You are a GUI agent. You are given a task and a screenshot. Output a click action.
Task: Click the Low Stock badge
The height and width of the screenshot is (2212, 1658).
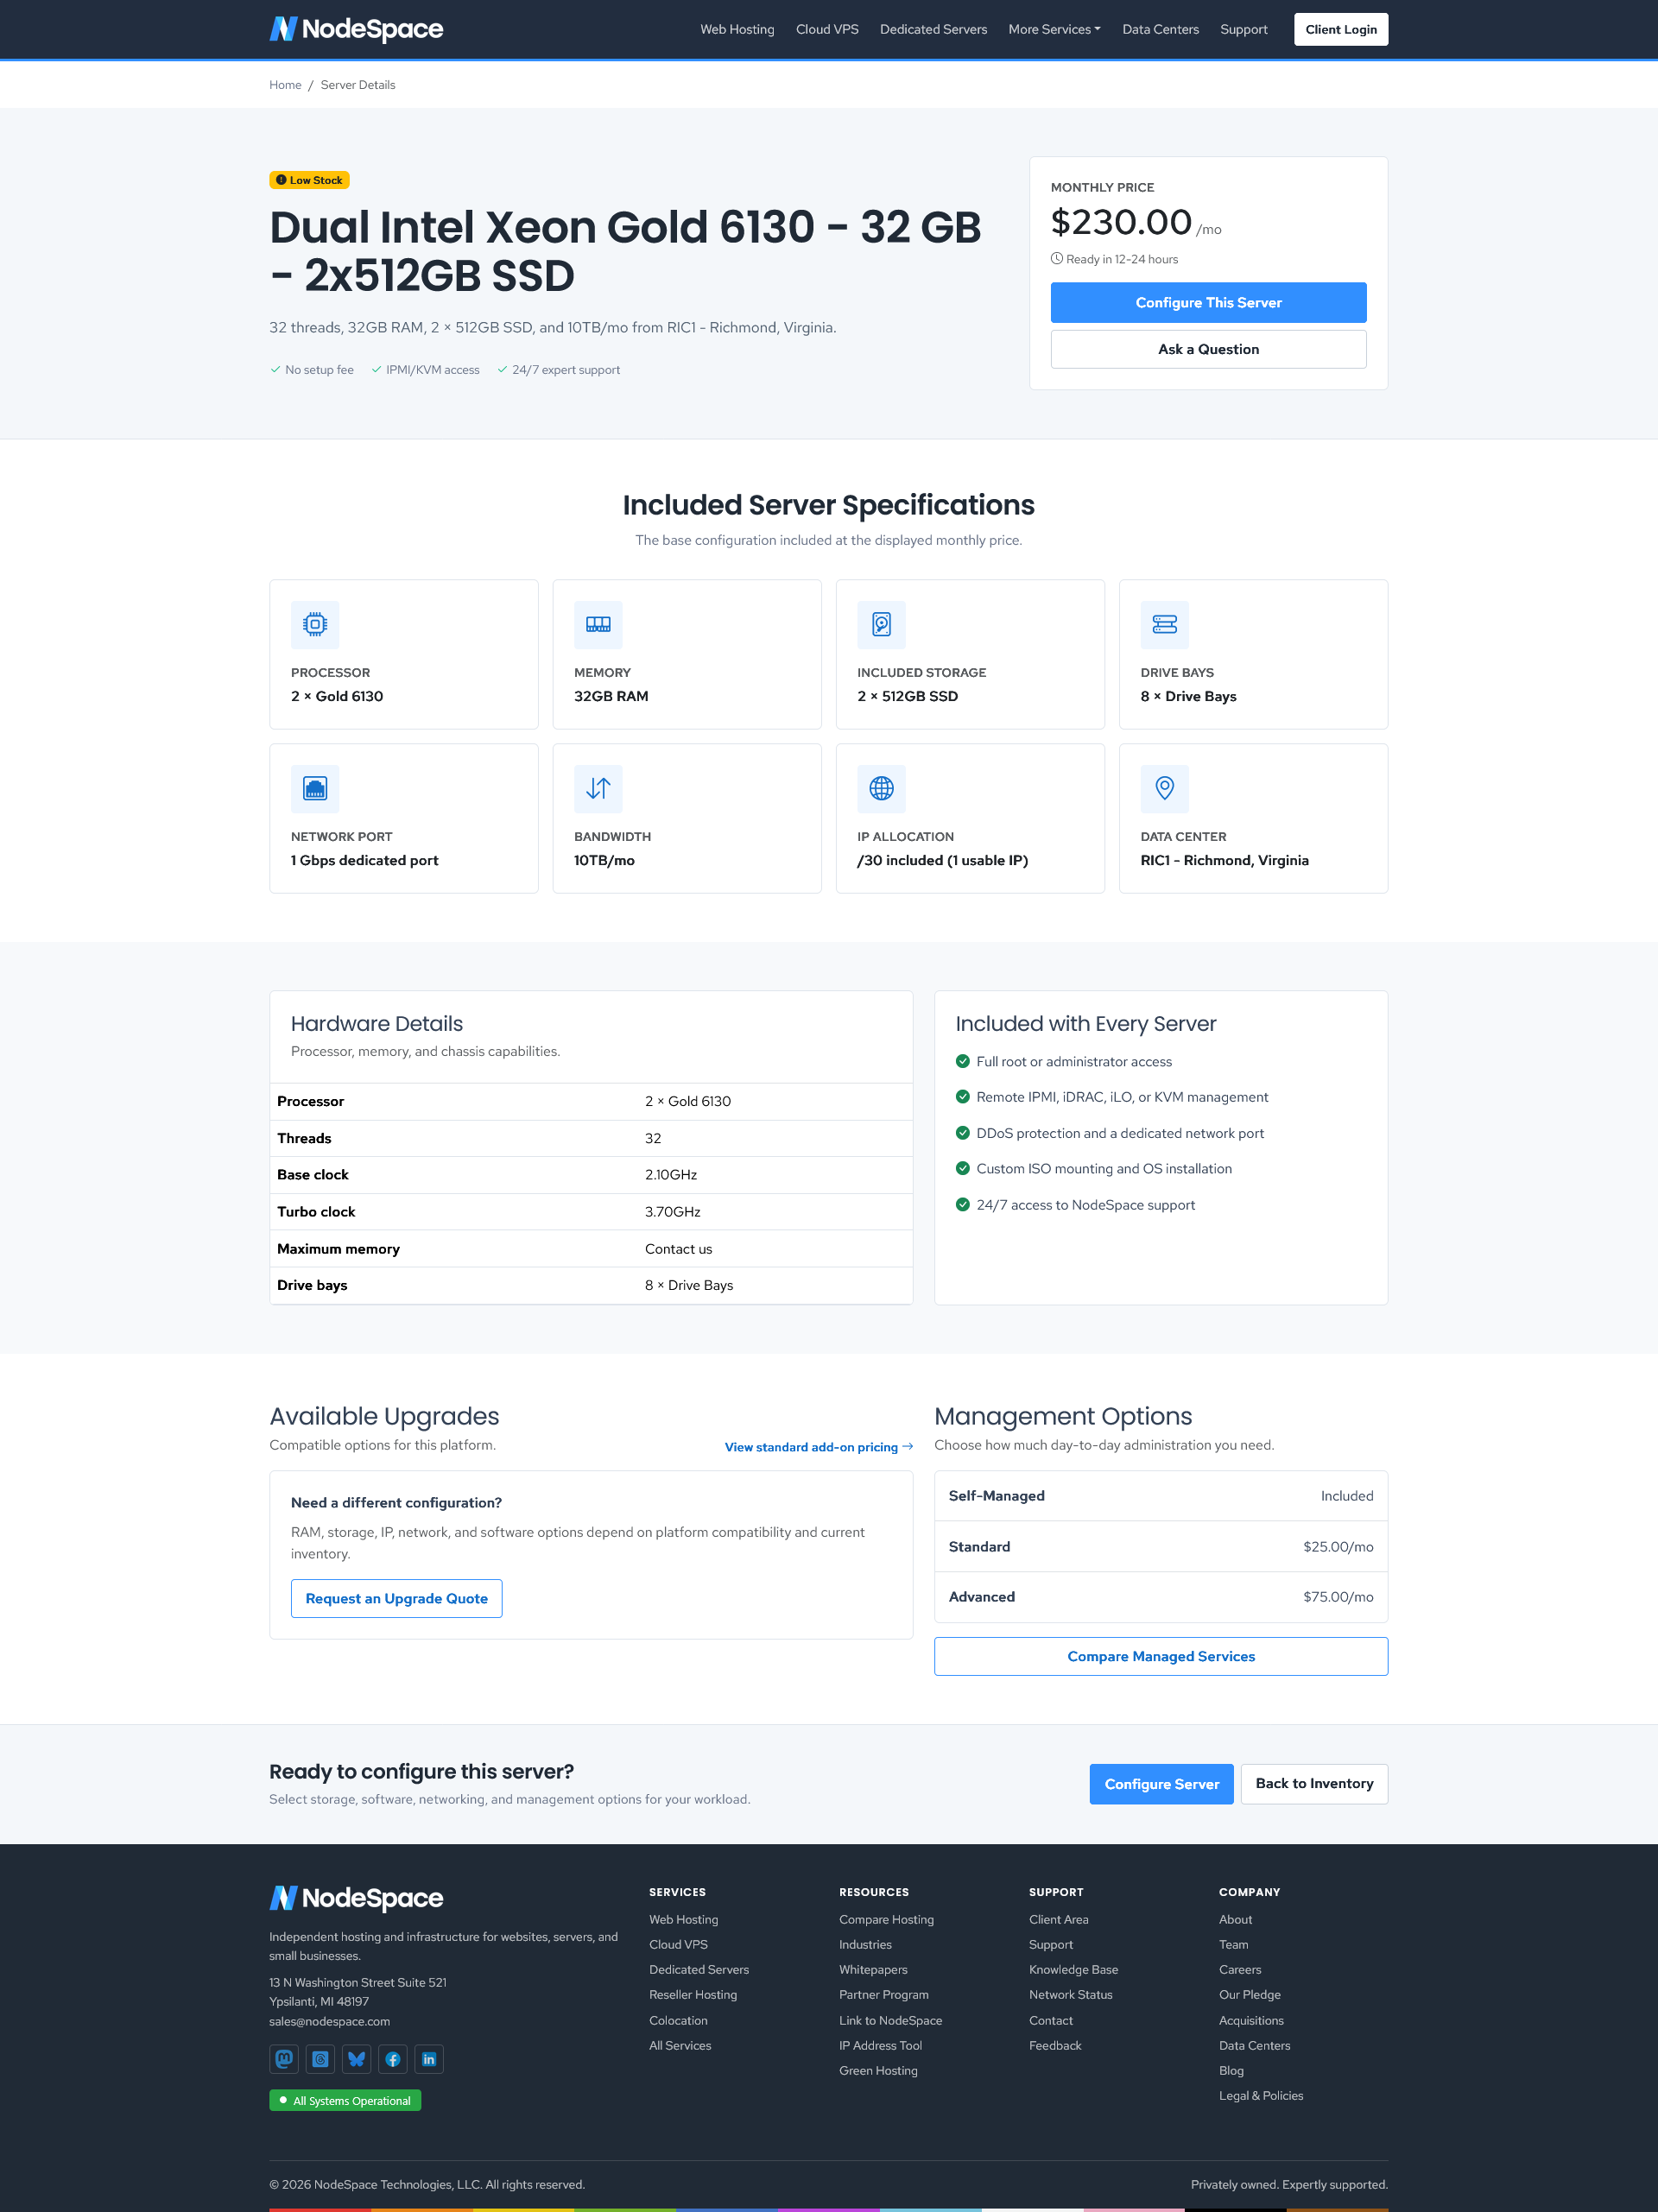[309, 180]
